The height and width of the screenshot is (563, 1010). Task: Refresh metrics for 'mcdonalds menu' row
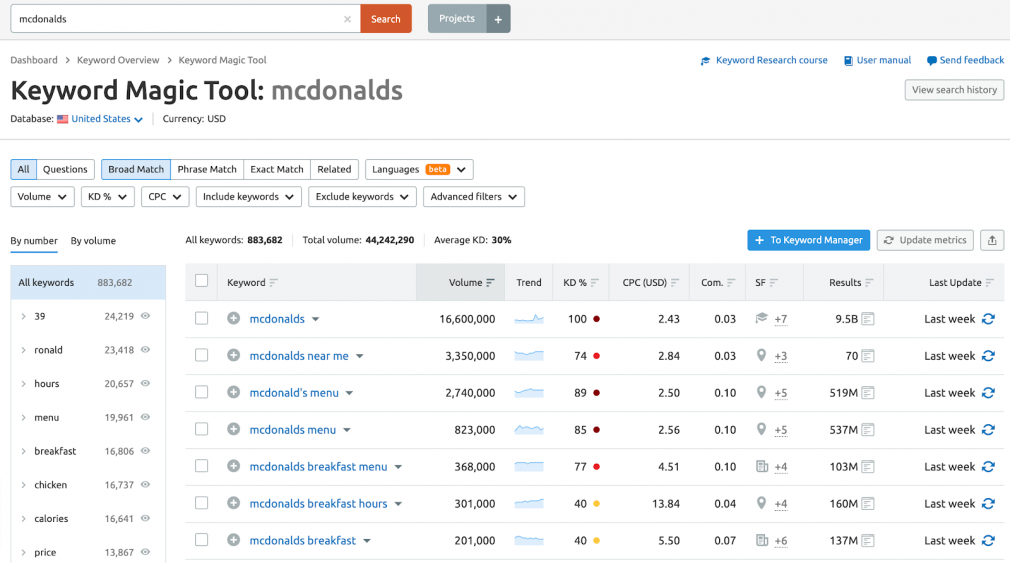[988, 430]
